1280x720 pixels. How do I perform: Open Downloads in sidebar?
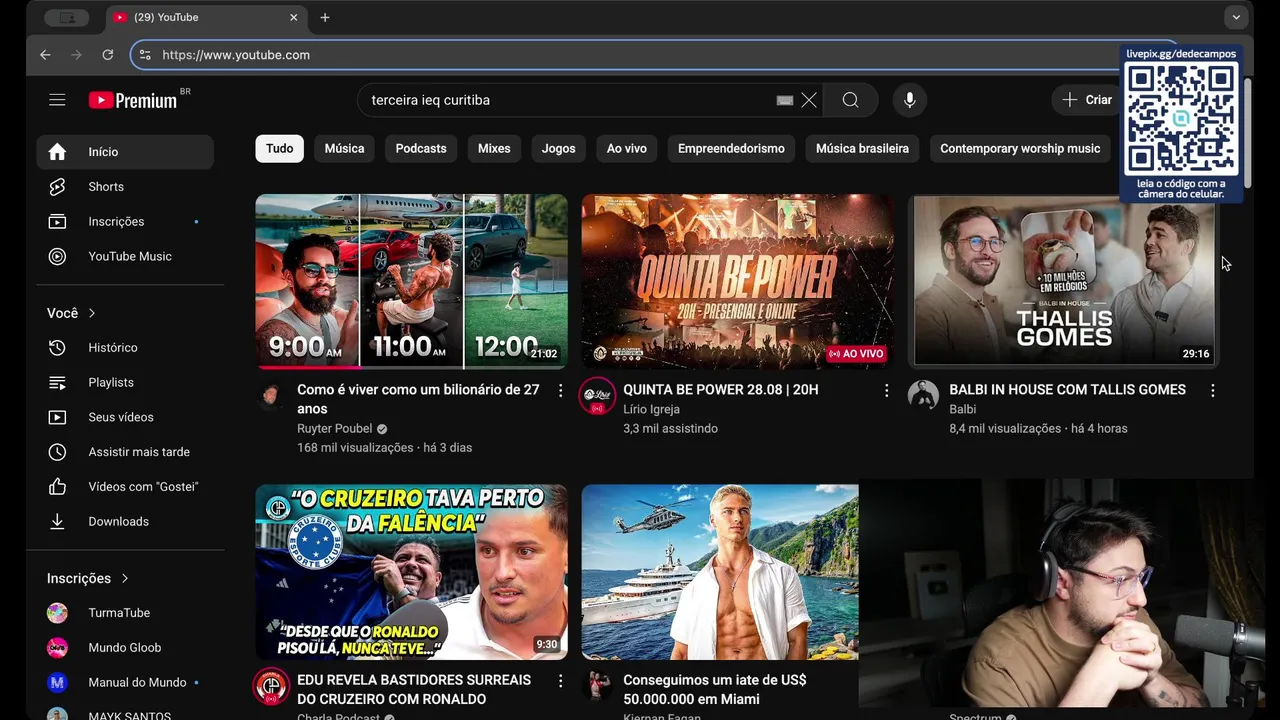click(x=125, y=522)
